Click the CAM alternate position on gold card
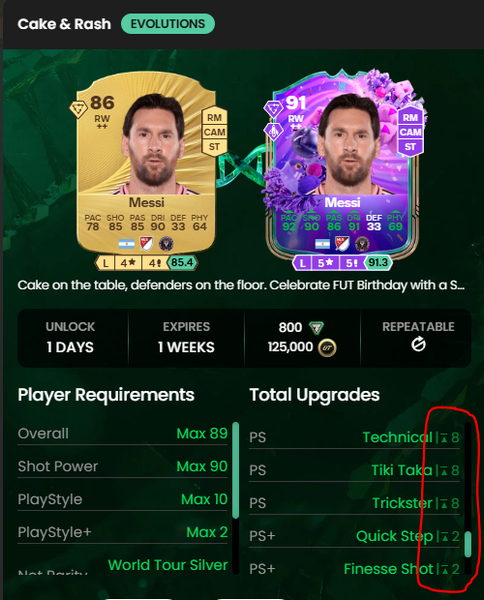Image resolution: width=484 pixels, height=600 pixels. 214,132
